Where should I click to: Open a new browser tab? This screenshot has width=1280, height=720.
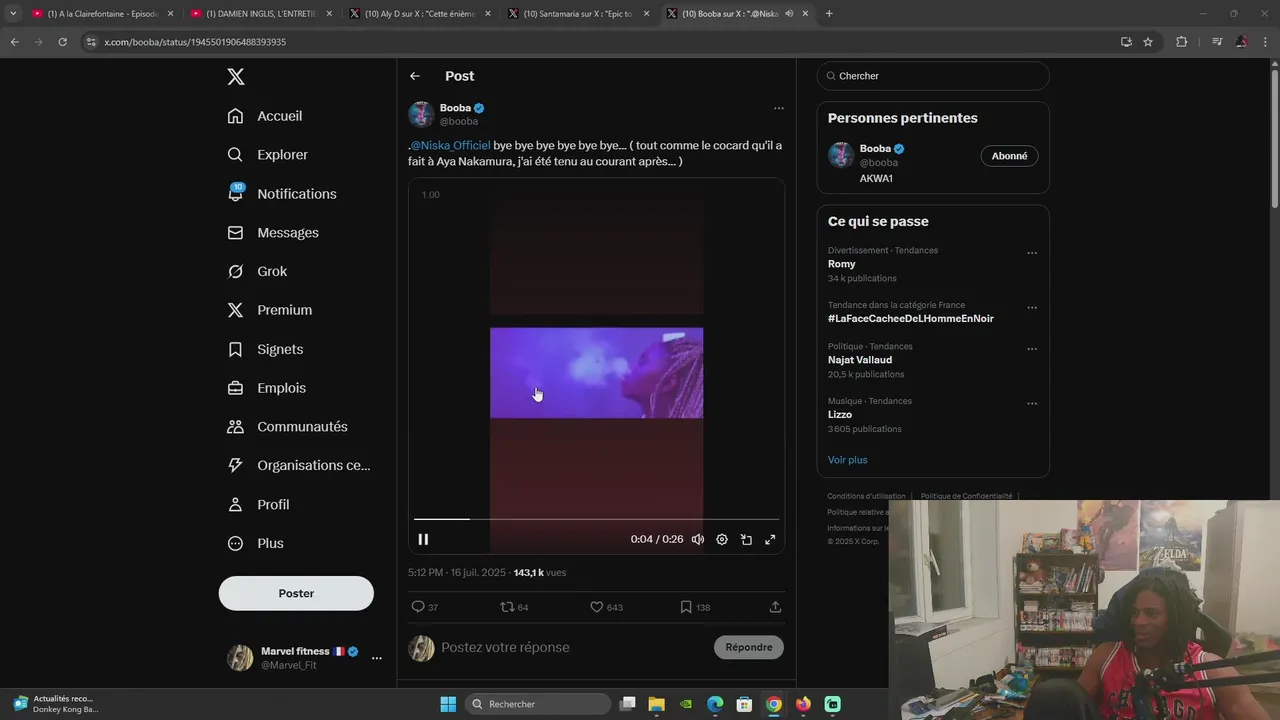829,14
